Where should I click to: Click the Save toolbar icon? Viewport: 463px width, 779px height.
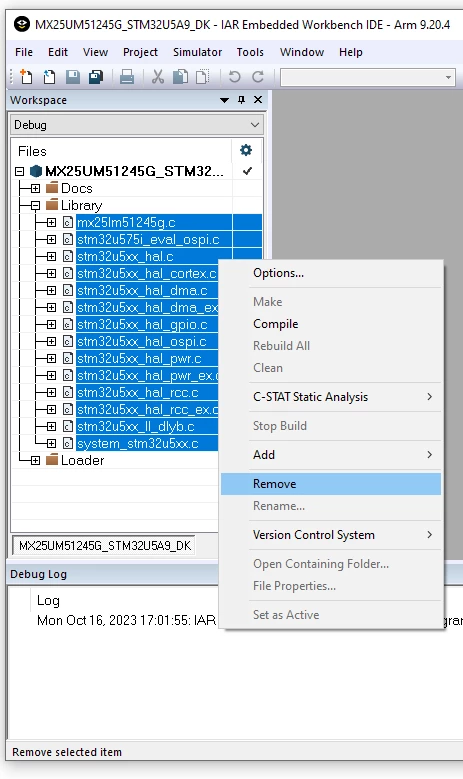click(x=73, y=77)
